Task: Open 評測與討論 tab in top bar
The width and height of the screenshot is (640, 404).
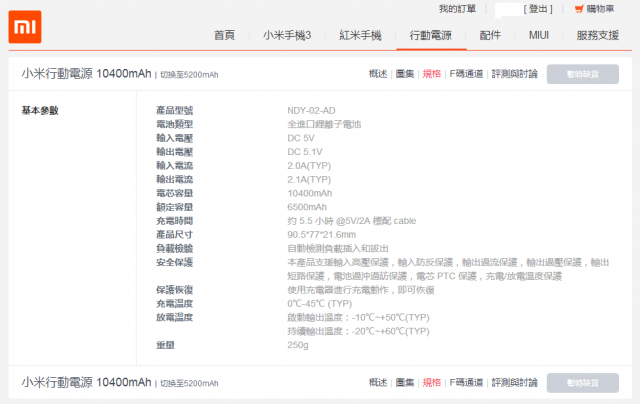Action: [514, 74]
